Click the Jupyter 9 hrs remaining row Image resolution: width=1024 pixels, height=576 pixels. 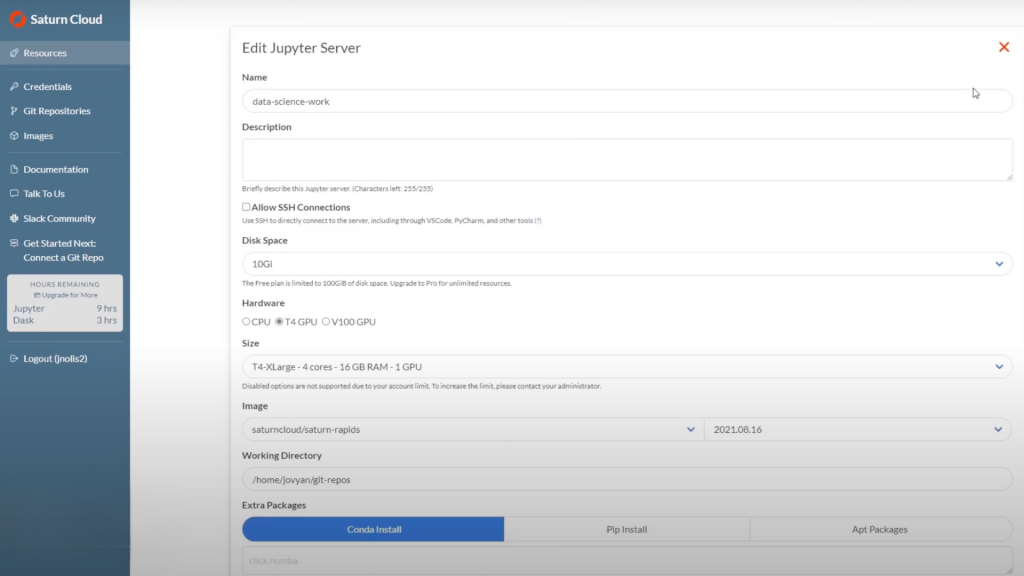65,308
